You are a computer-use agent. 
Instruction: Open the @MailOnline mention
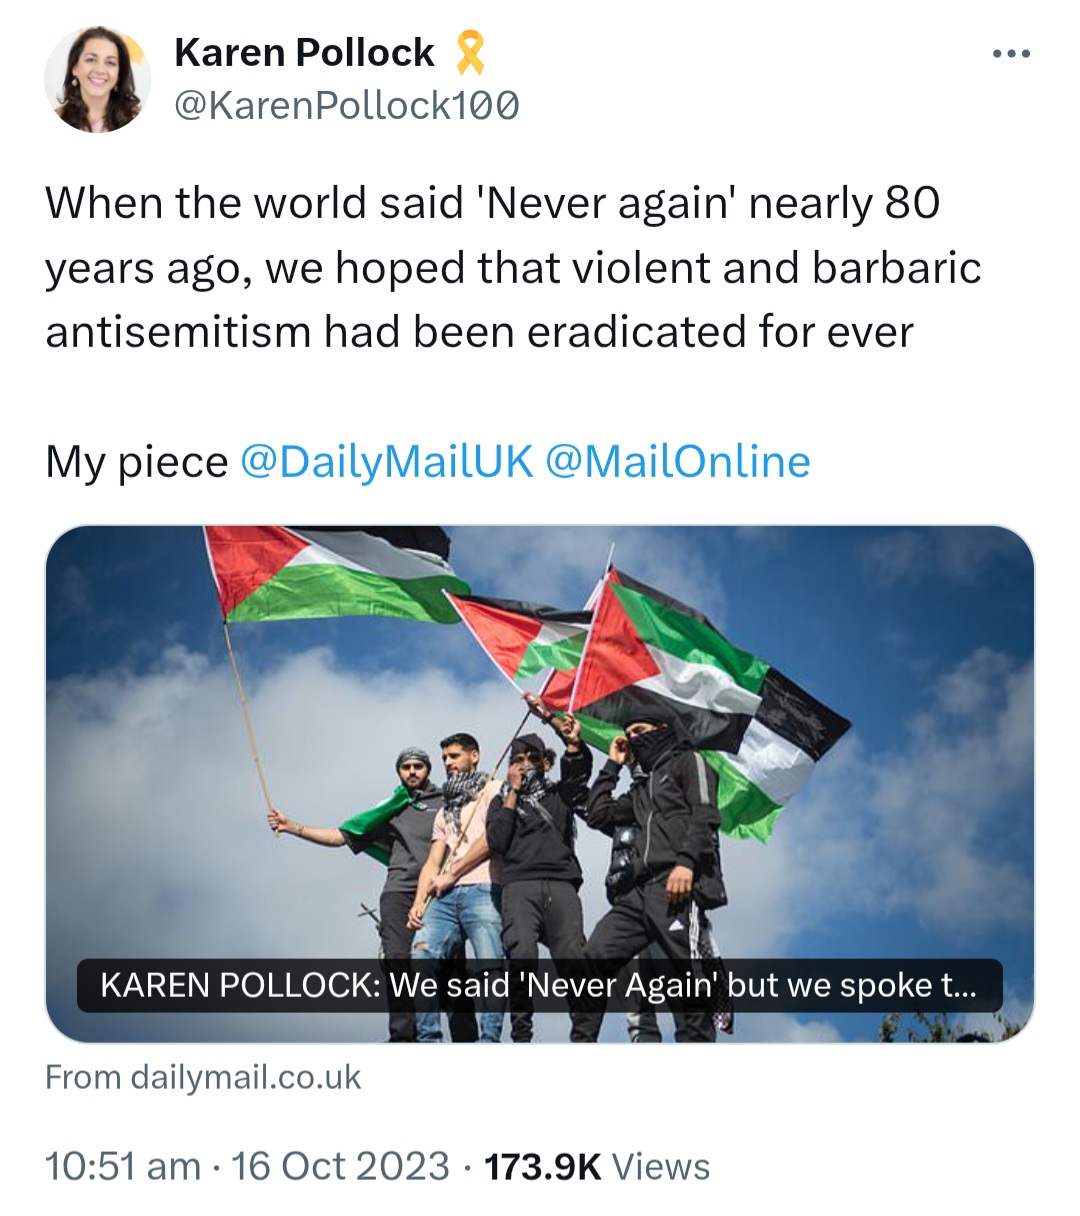[678, 461]
